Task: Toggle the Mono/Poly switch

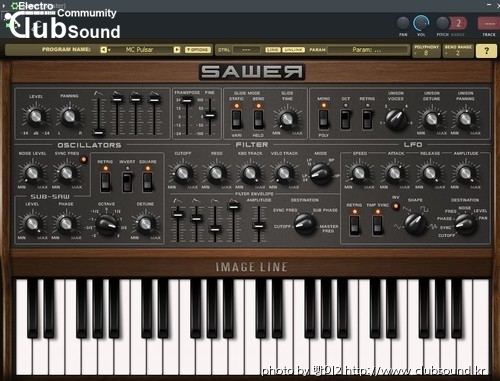Action: point(323,119)
